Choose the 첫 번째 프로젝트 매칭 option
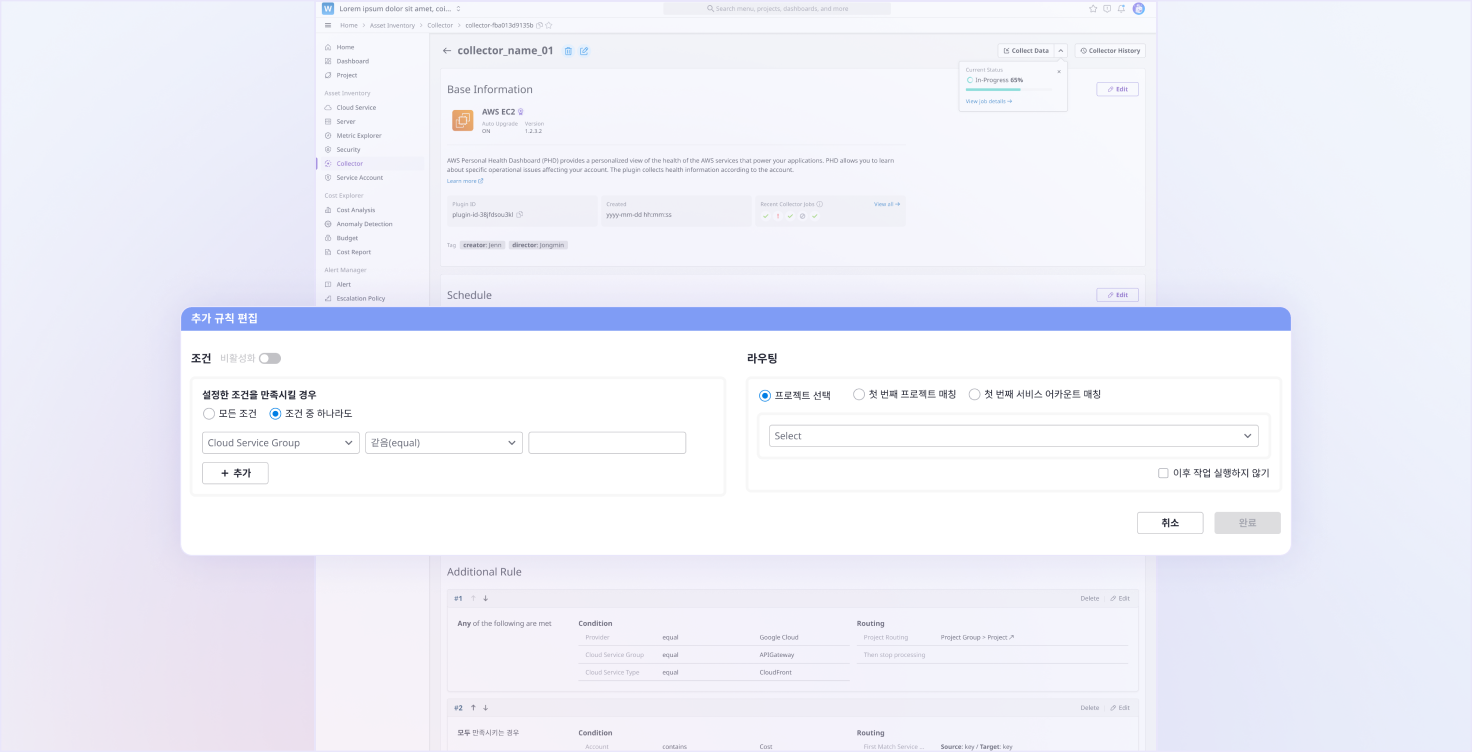The height and width of the screenshot is (752, 1472). click(859, 395)
